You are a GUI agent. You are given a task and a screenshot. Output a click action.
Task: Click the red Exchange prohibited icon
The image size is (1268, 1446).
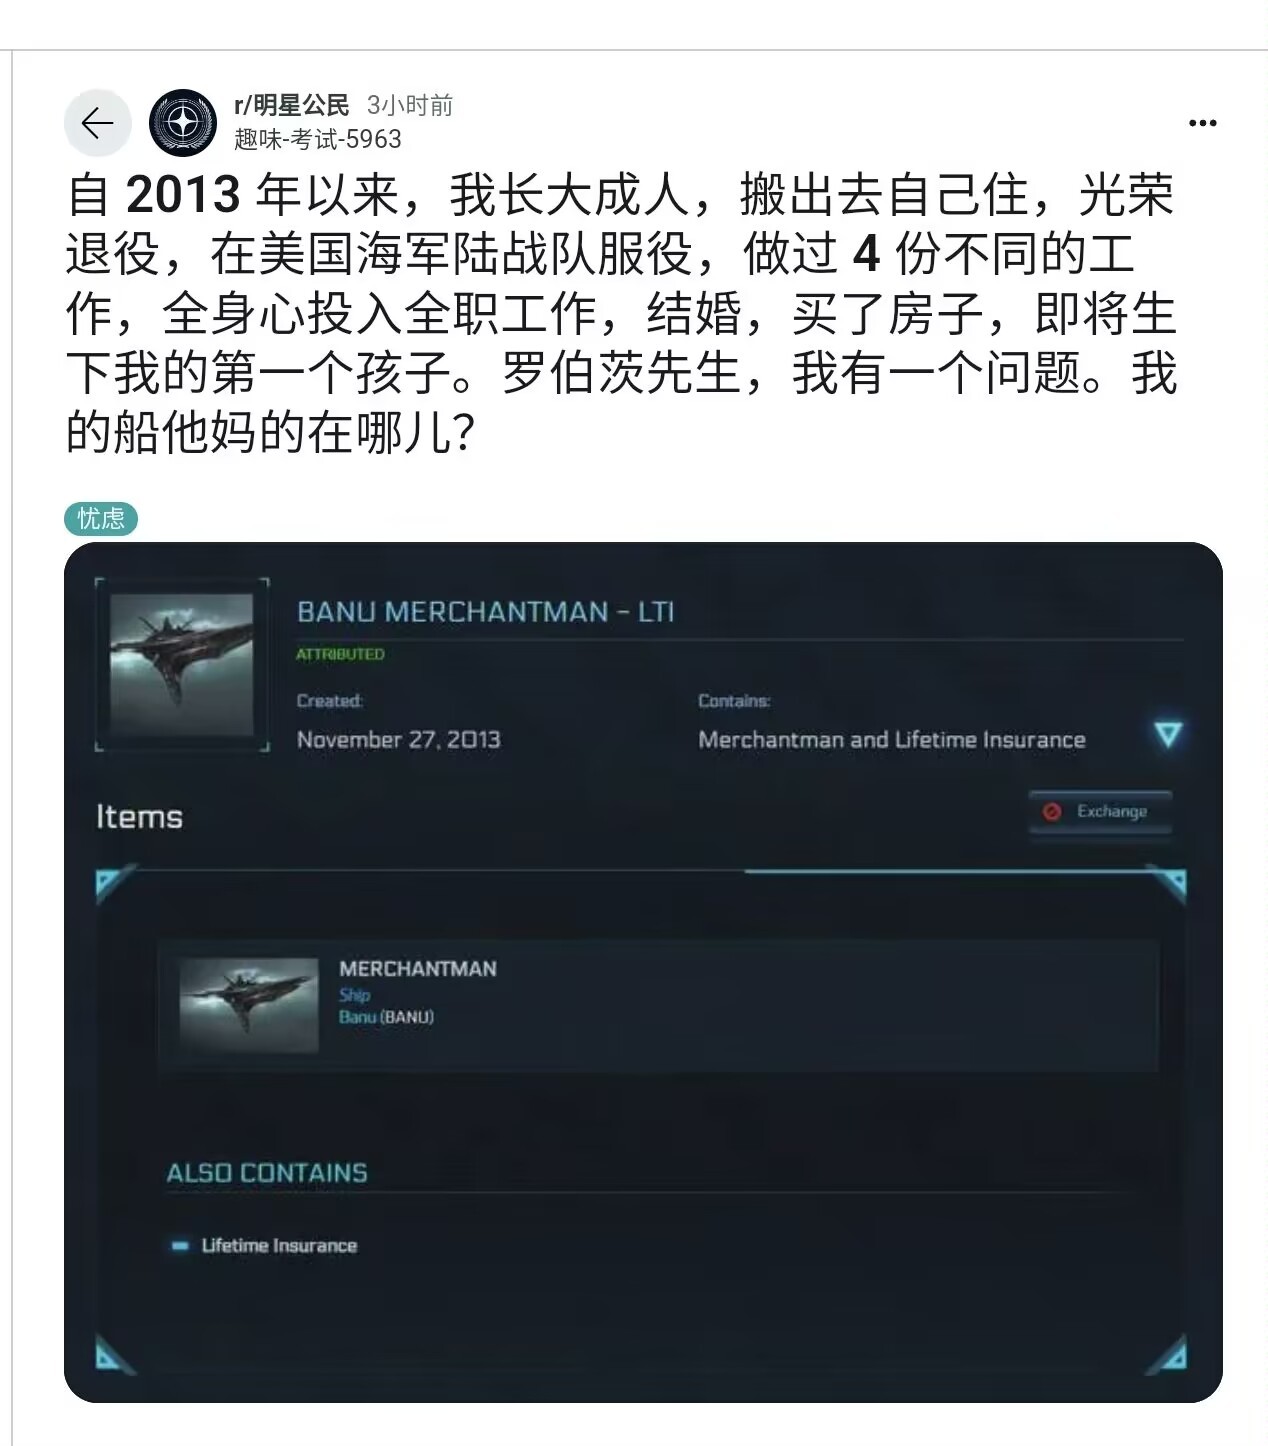click(1051, 811)
